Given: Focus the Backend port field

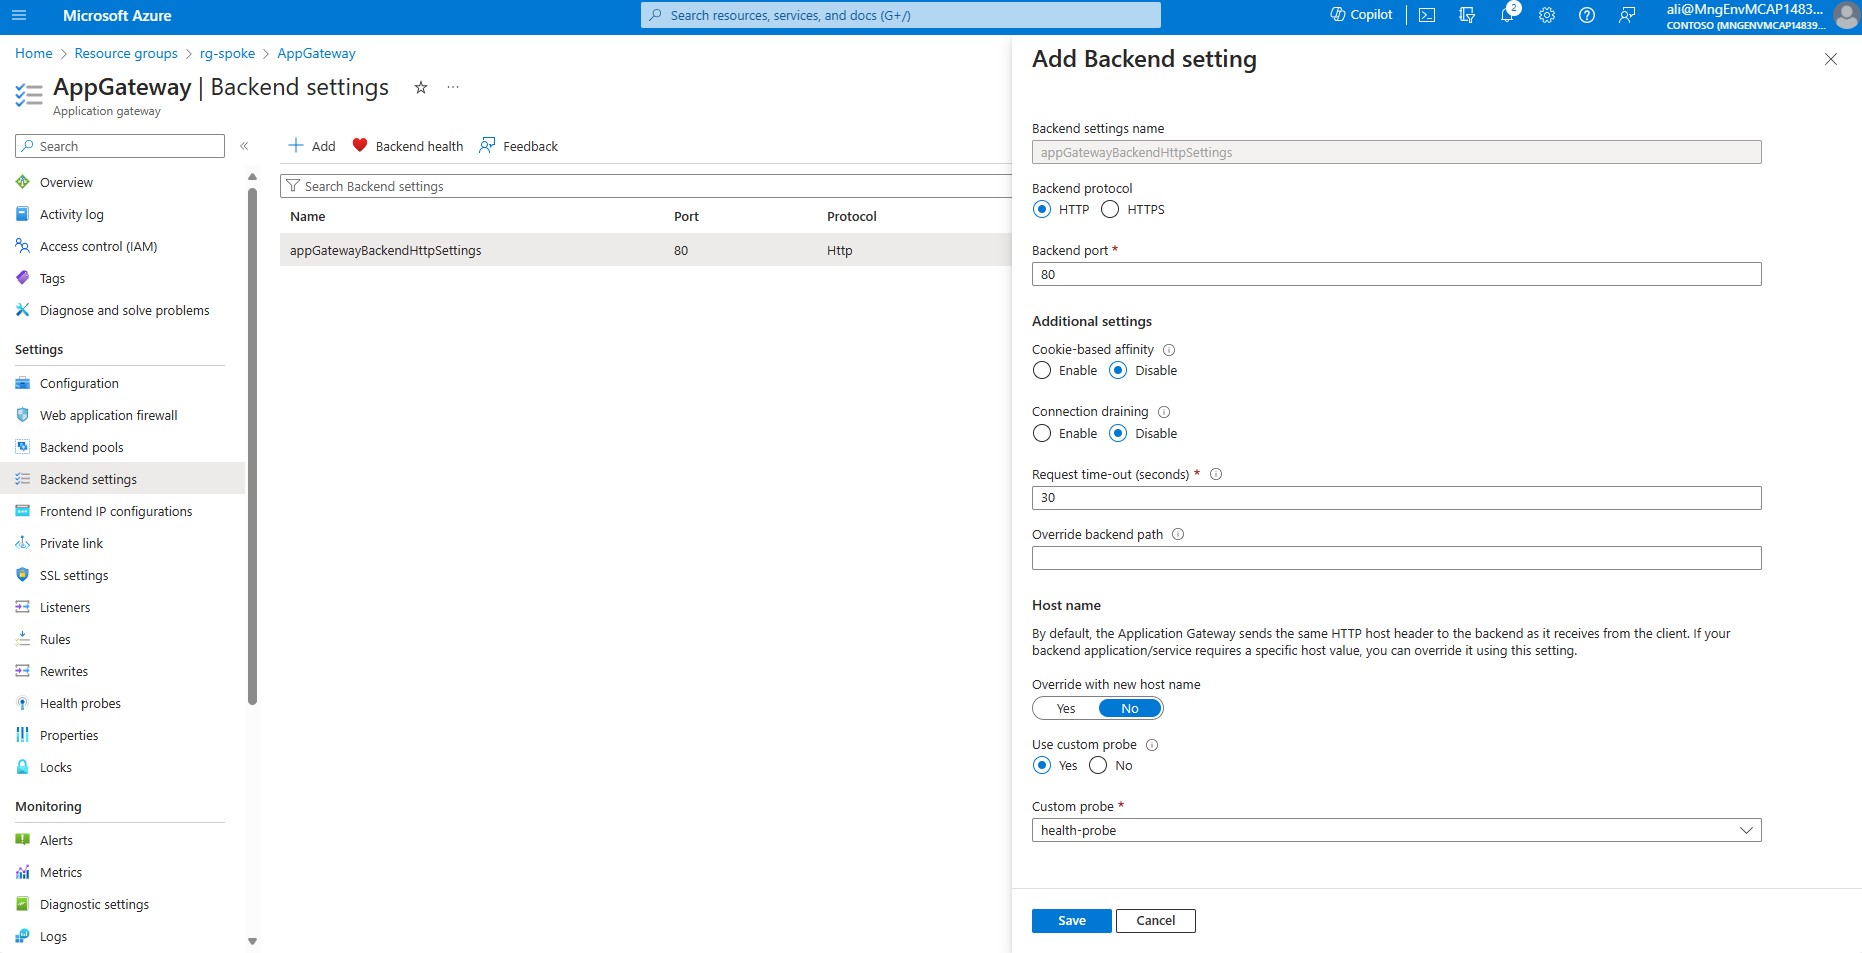Looking at the screenshot, I should (1396, 275).
